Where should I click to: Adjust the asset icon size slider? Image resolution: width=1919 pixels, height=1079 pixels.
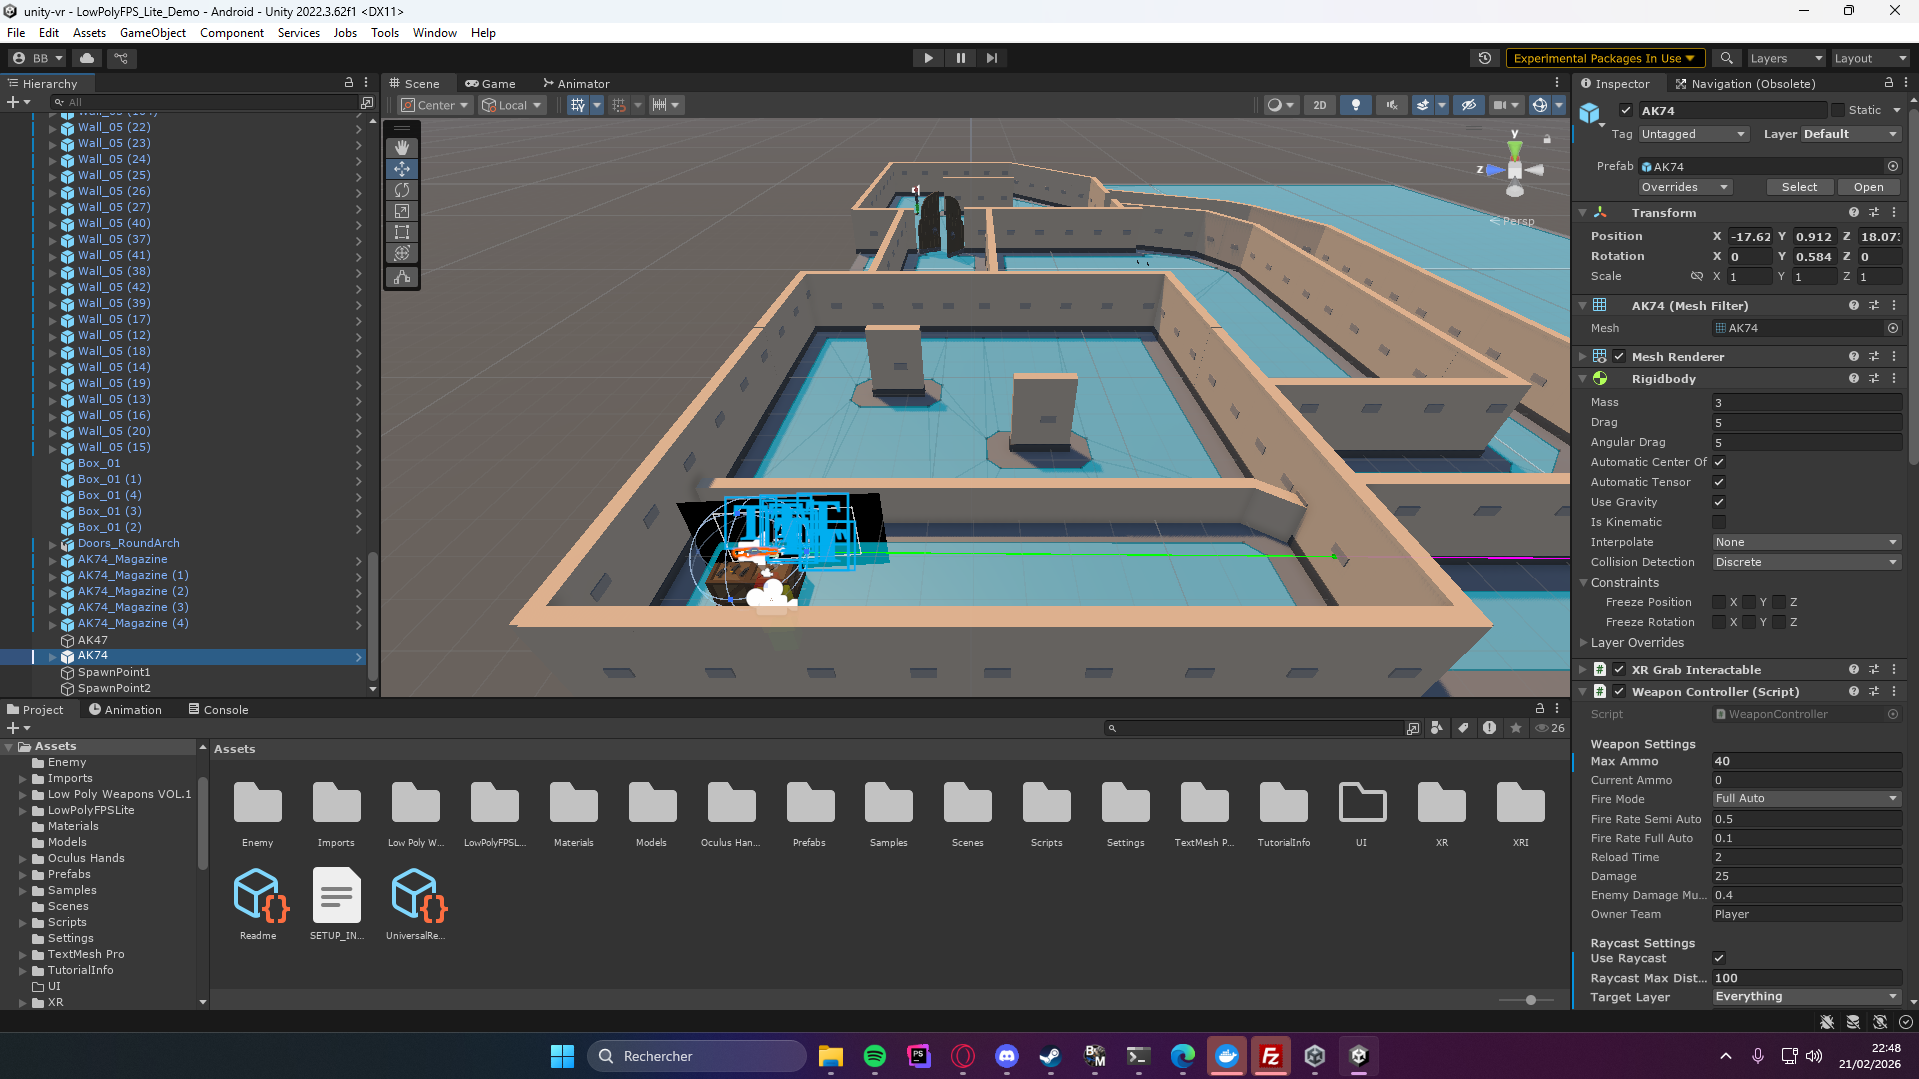click(1530, 1000)
